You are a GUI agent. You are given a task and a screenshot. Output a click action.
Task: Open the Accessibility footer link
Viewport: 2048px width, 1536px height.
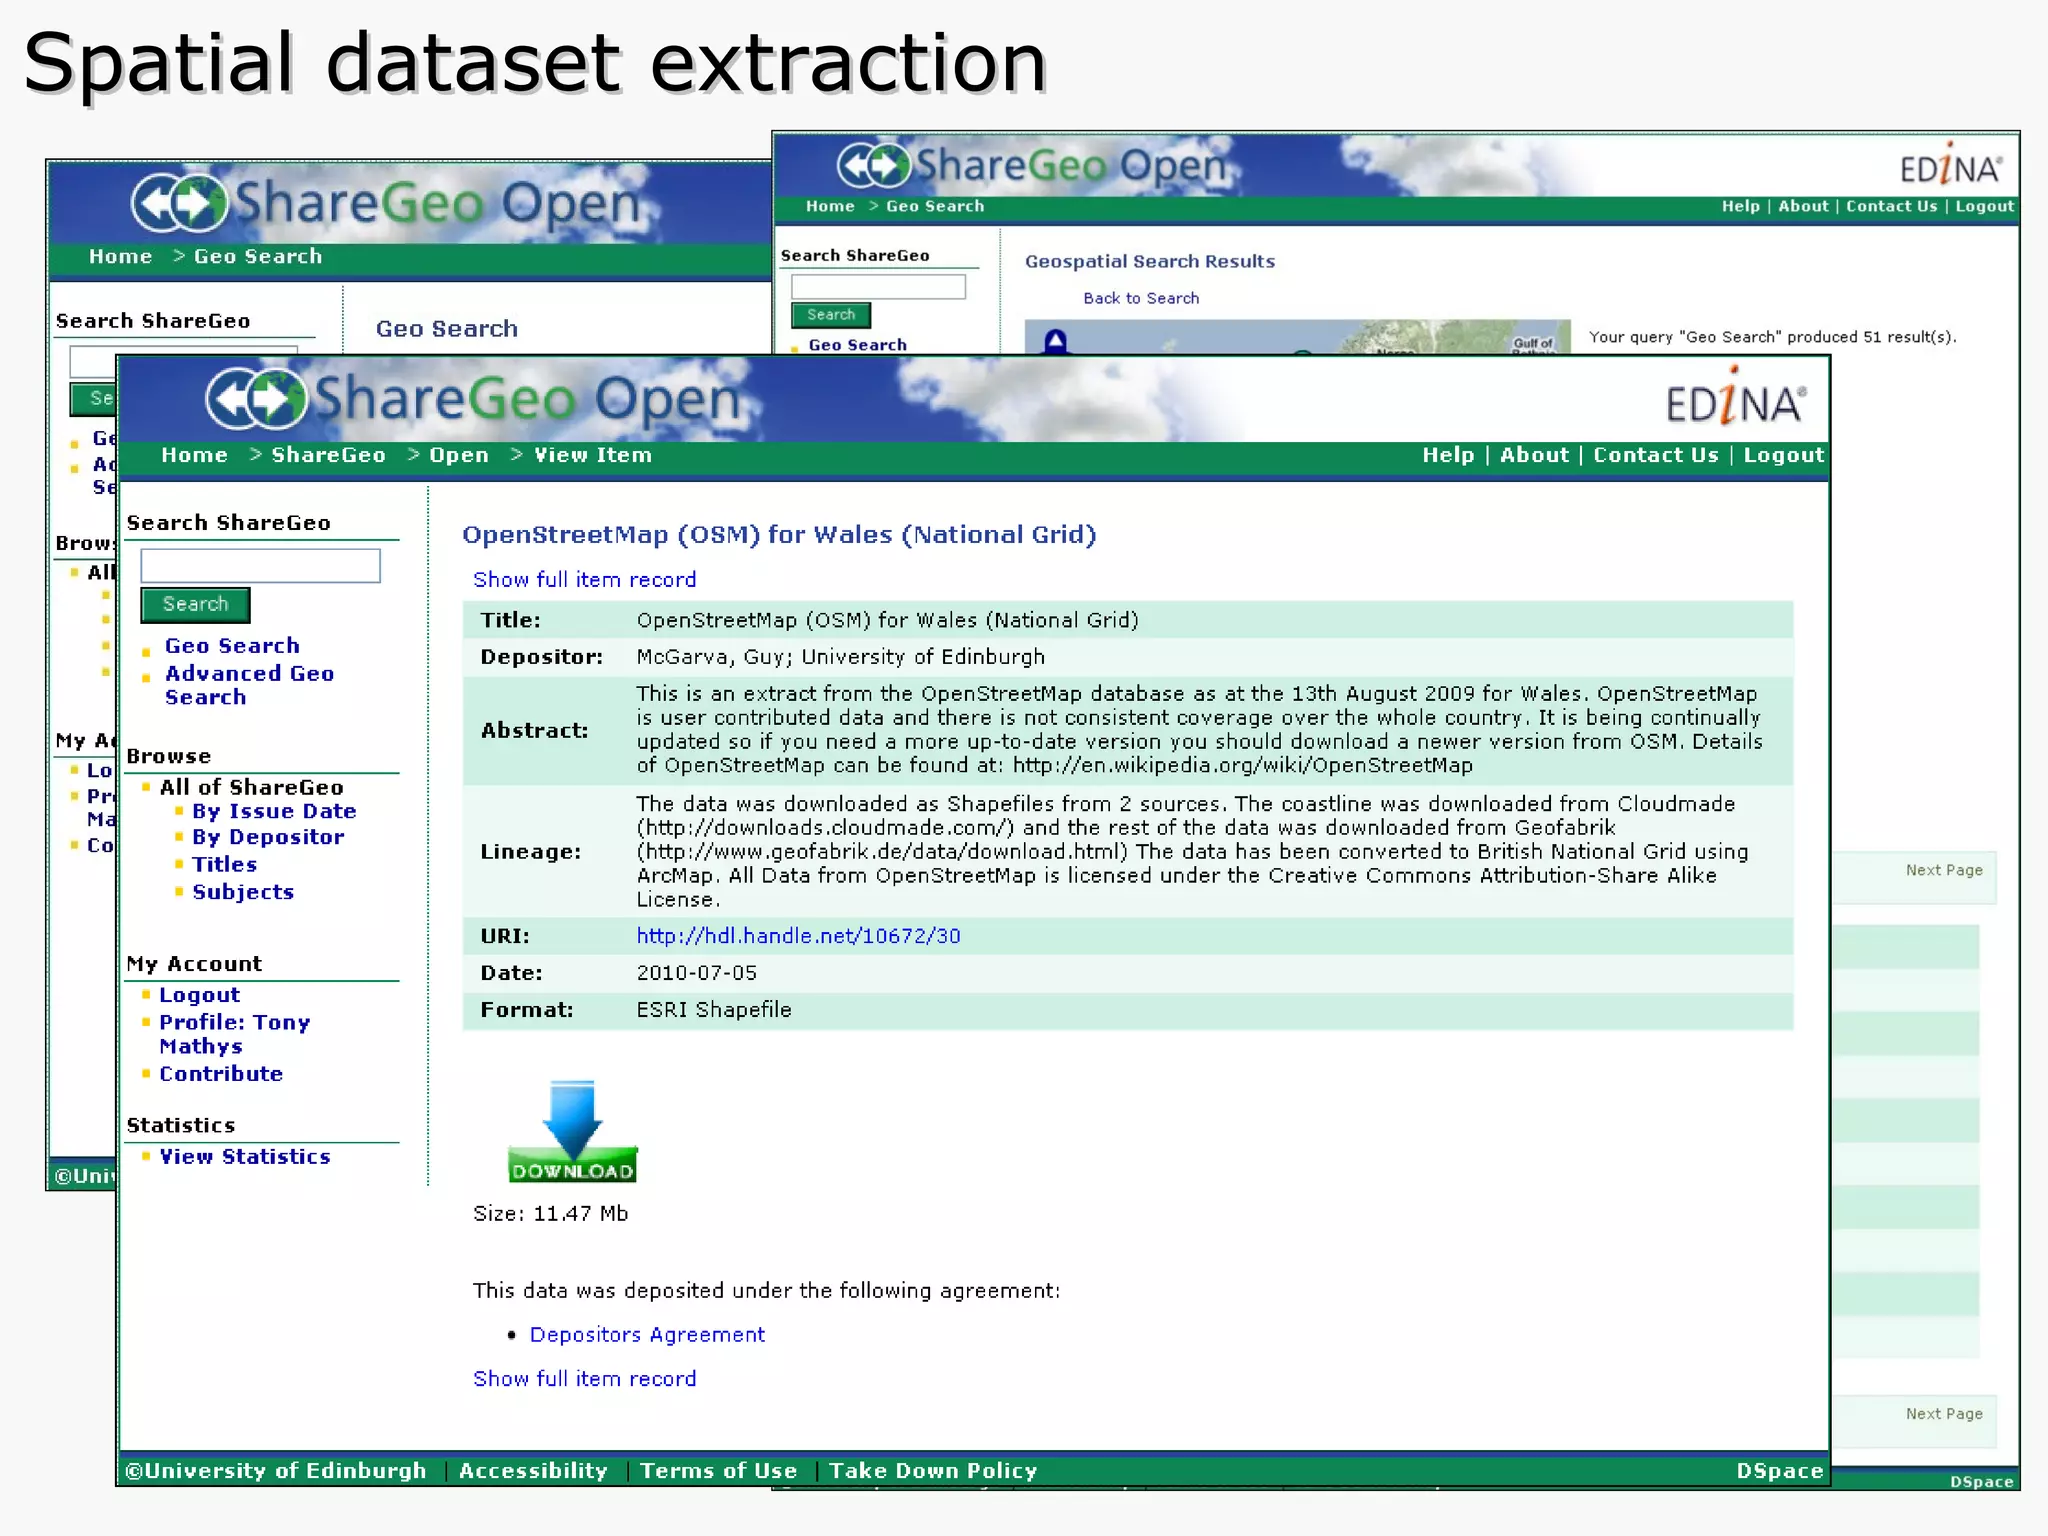(533, 1471)
